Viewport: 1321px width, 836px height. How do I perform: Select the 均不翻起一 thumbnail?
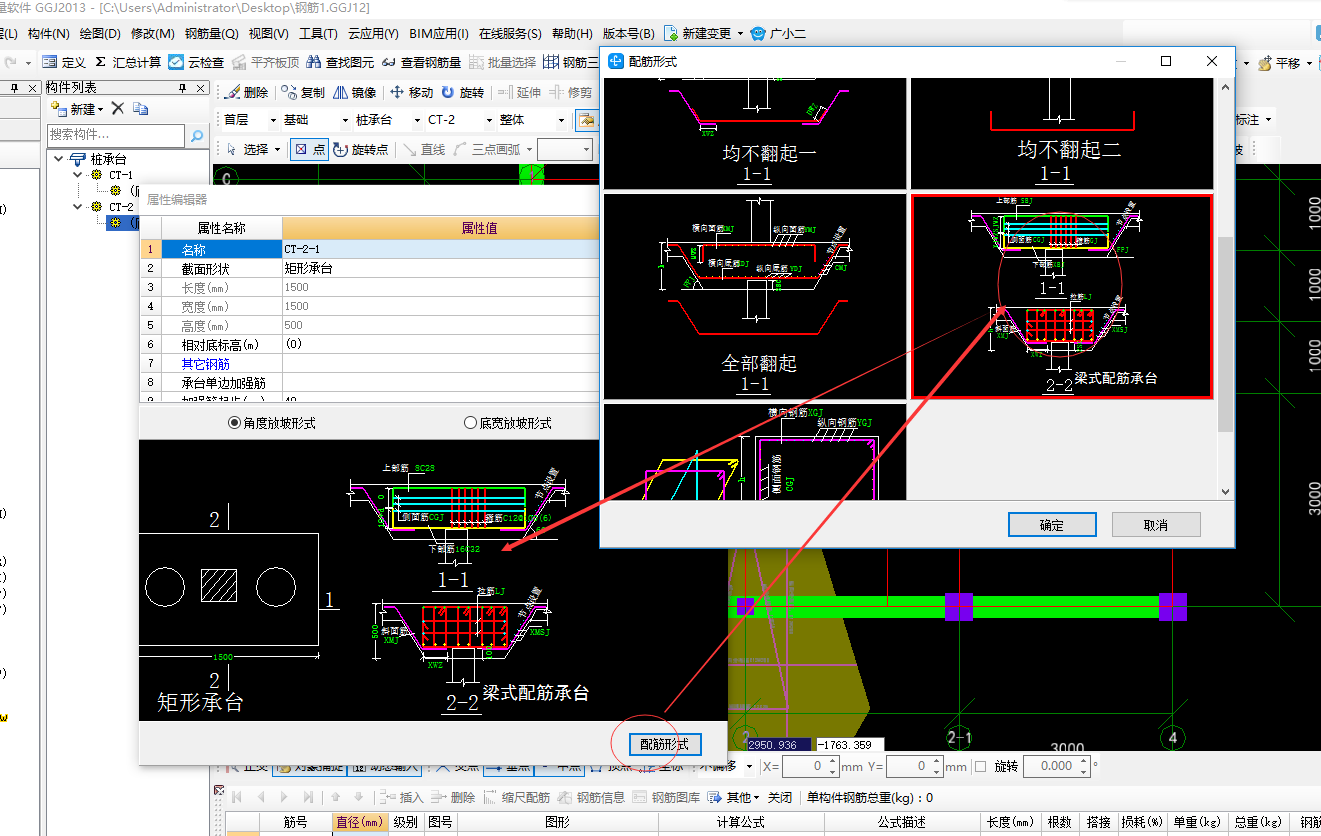click(x=755, y=134)
